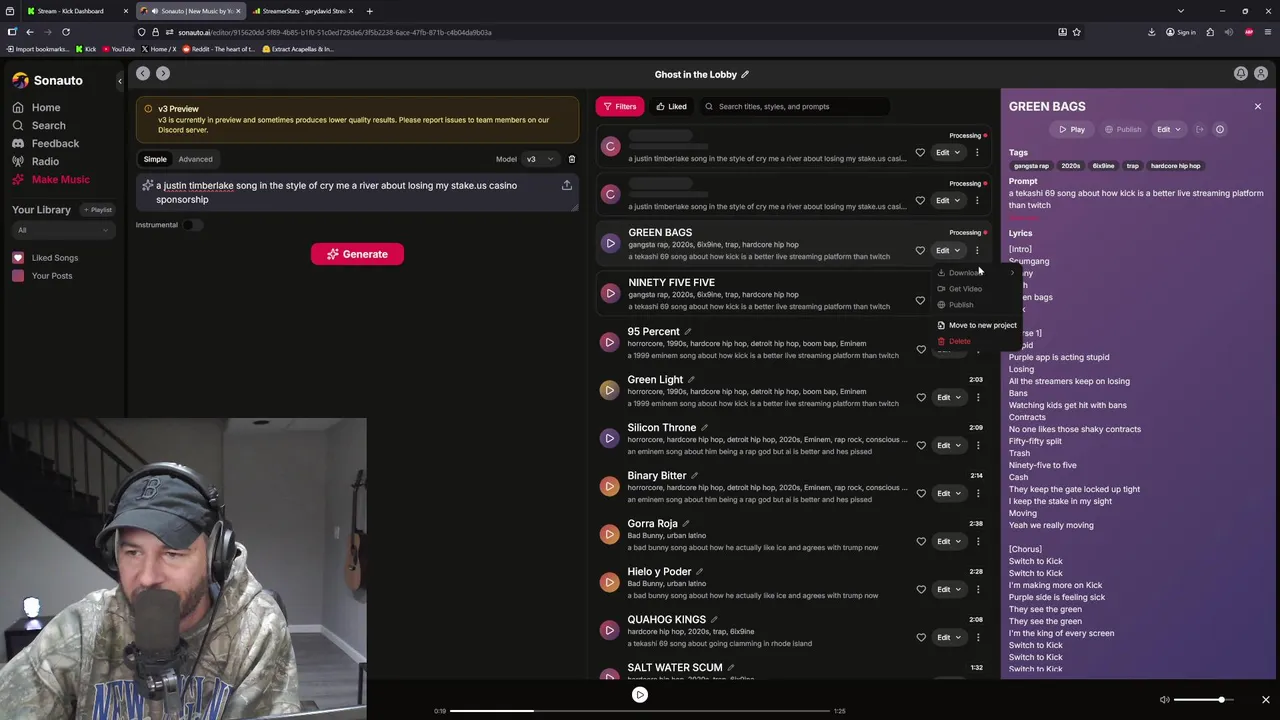This screenshot has width=1280, height=720.
Task: Open Feedback Discord link in sidebar
Action: pos(46,143)
